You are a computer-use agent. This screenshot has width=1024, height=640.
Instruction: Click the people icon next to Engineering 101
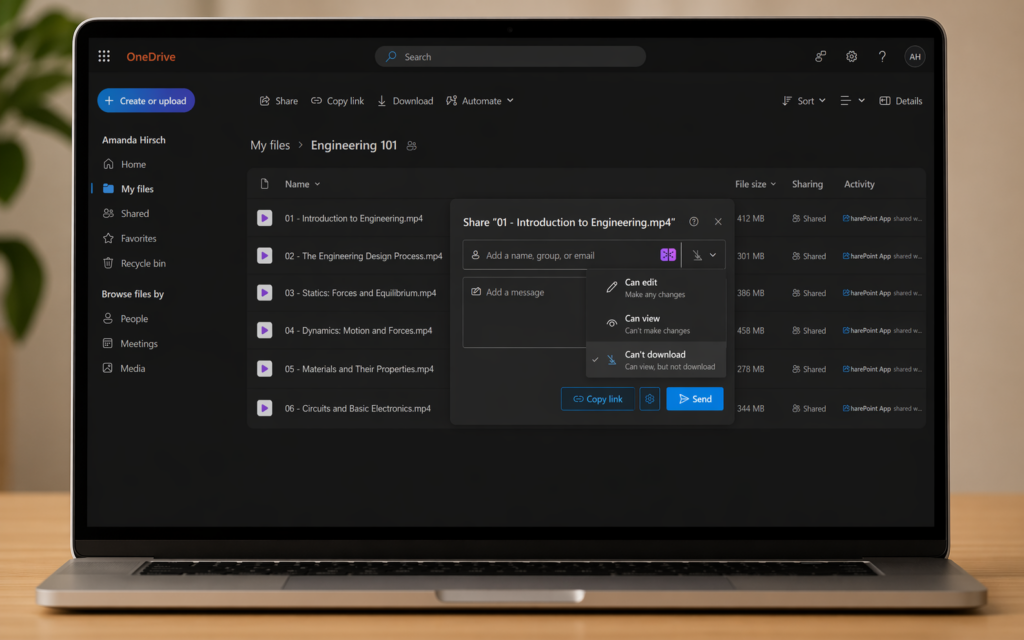click(x=410, y=145)
